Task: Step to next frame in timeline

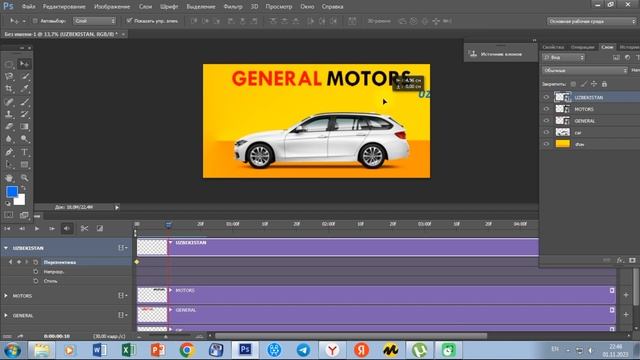Action: tap(52, 229)
